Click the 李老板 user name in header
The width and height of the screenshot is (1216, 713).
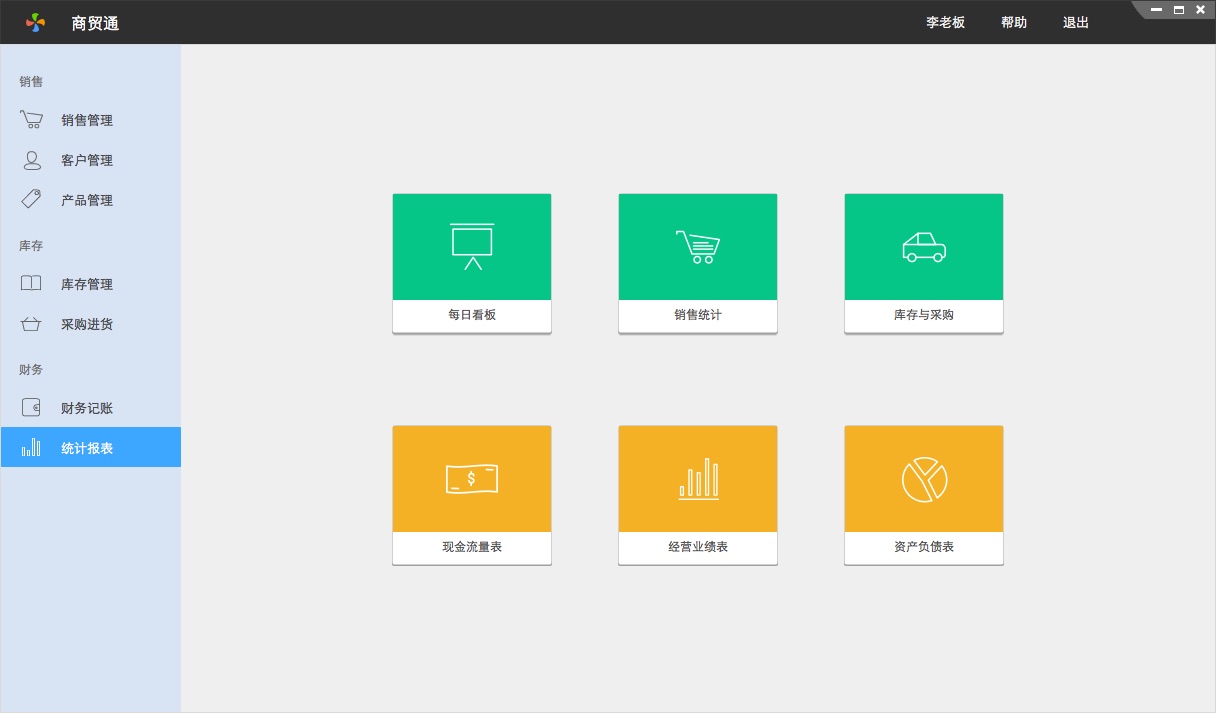pyautogui.click(x=945, y=22)
